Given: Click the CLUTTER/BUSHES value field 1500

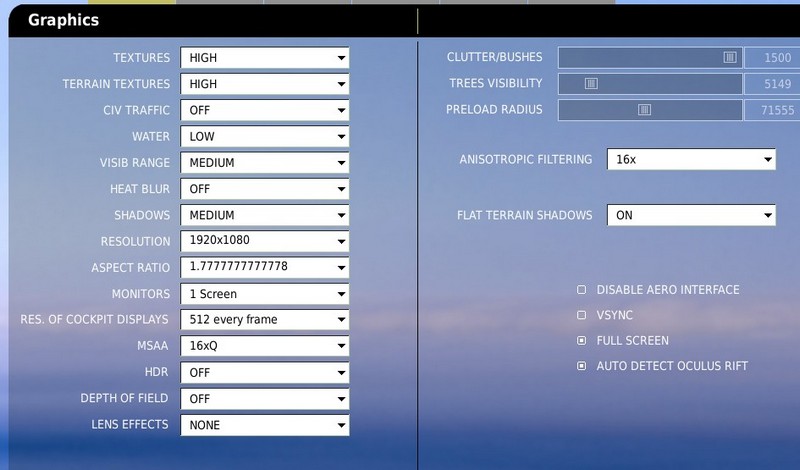Looking at the screenshot, I should coord(772,58).
